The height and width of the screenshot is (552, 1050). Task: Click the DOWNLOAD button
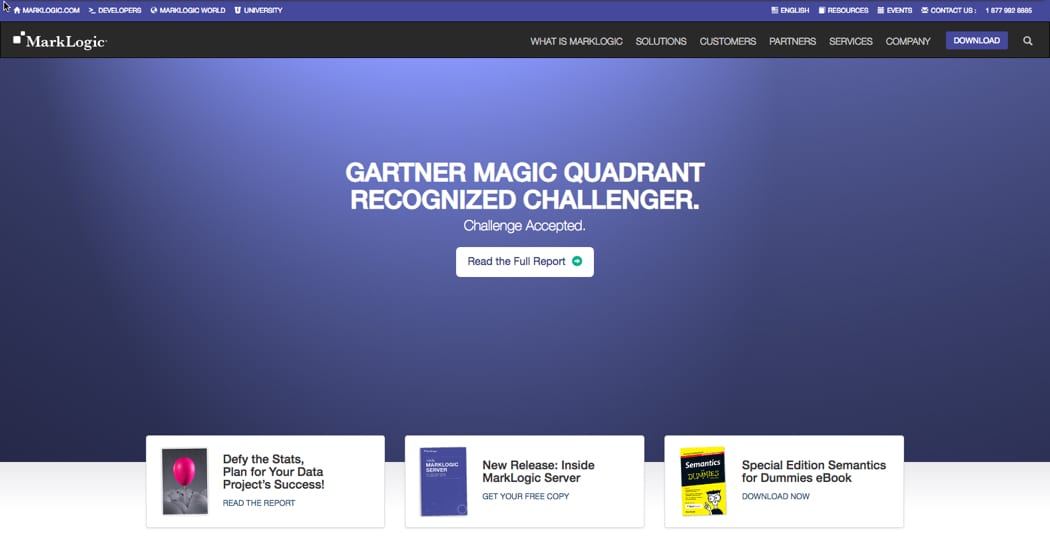[x=976, y=40]
